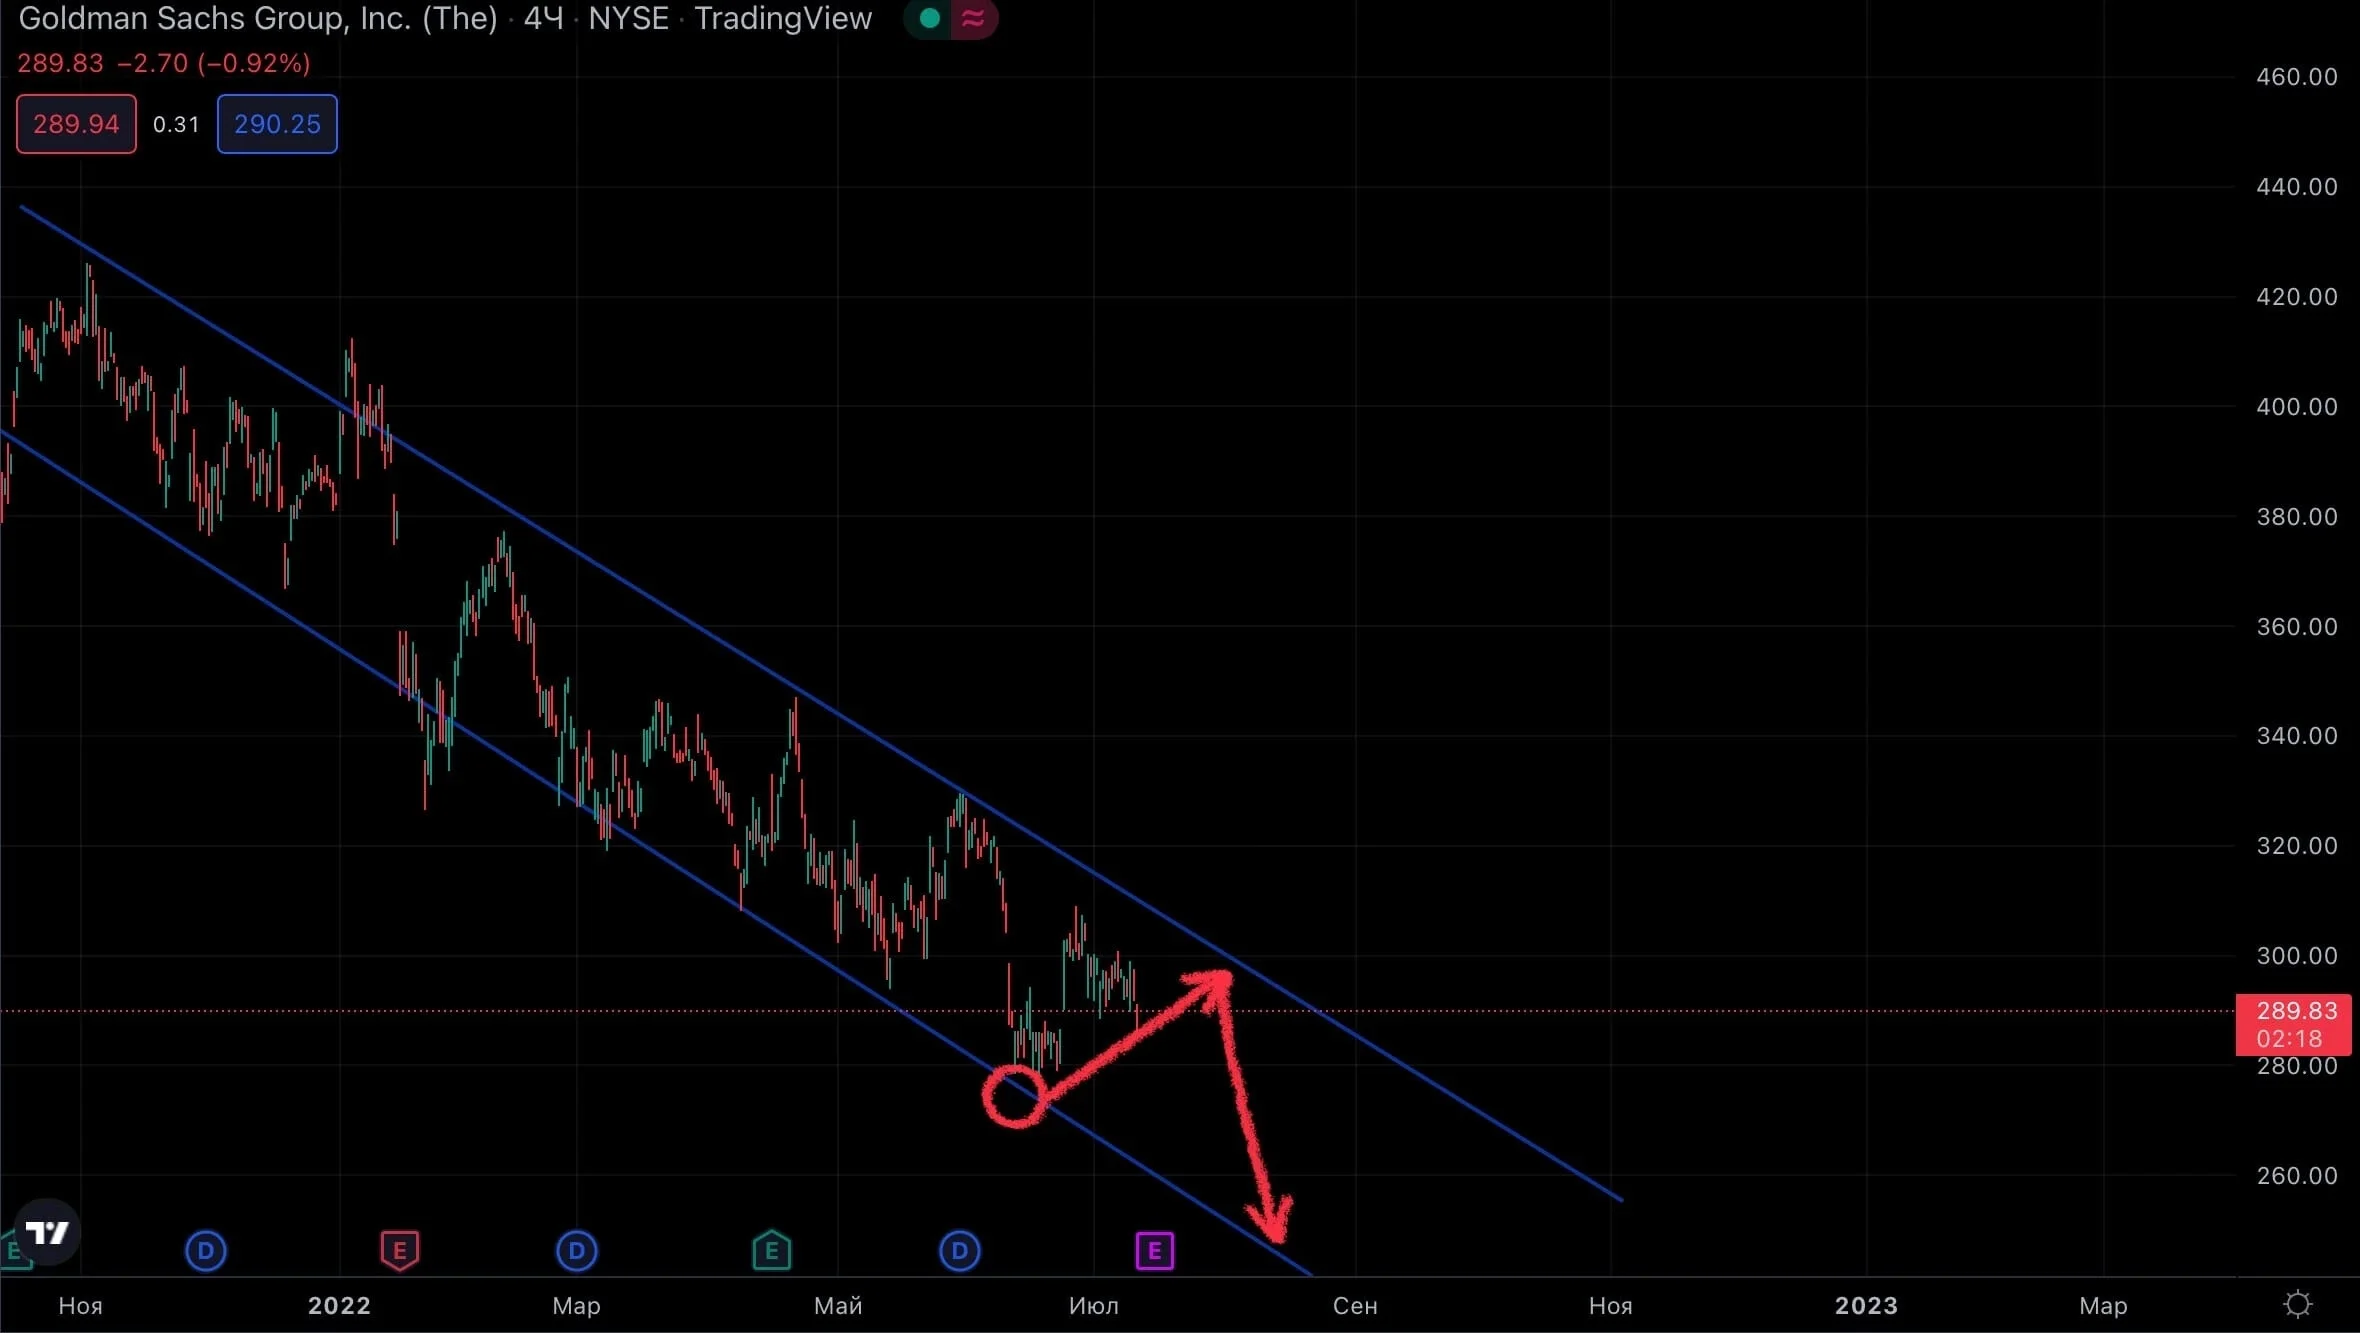The width and height of the screenshot is (2360, 1333).
Task: Open green earnings E marker before Май
Action: pyautogui.click(x=771, y=1250)
